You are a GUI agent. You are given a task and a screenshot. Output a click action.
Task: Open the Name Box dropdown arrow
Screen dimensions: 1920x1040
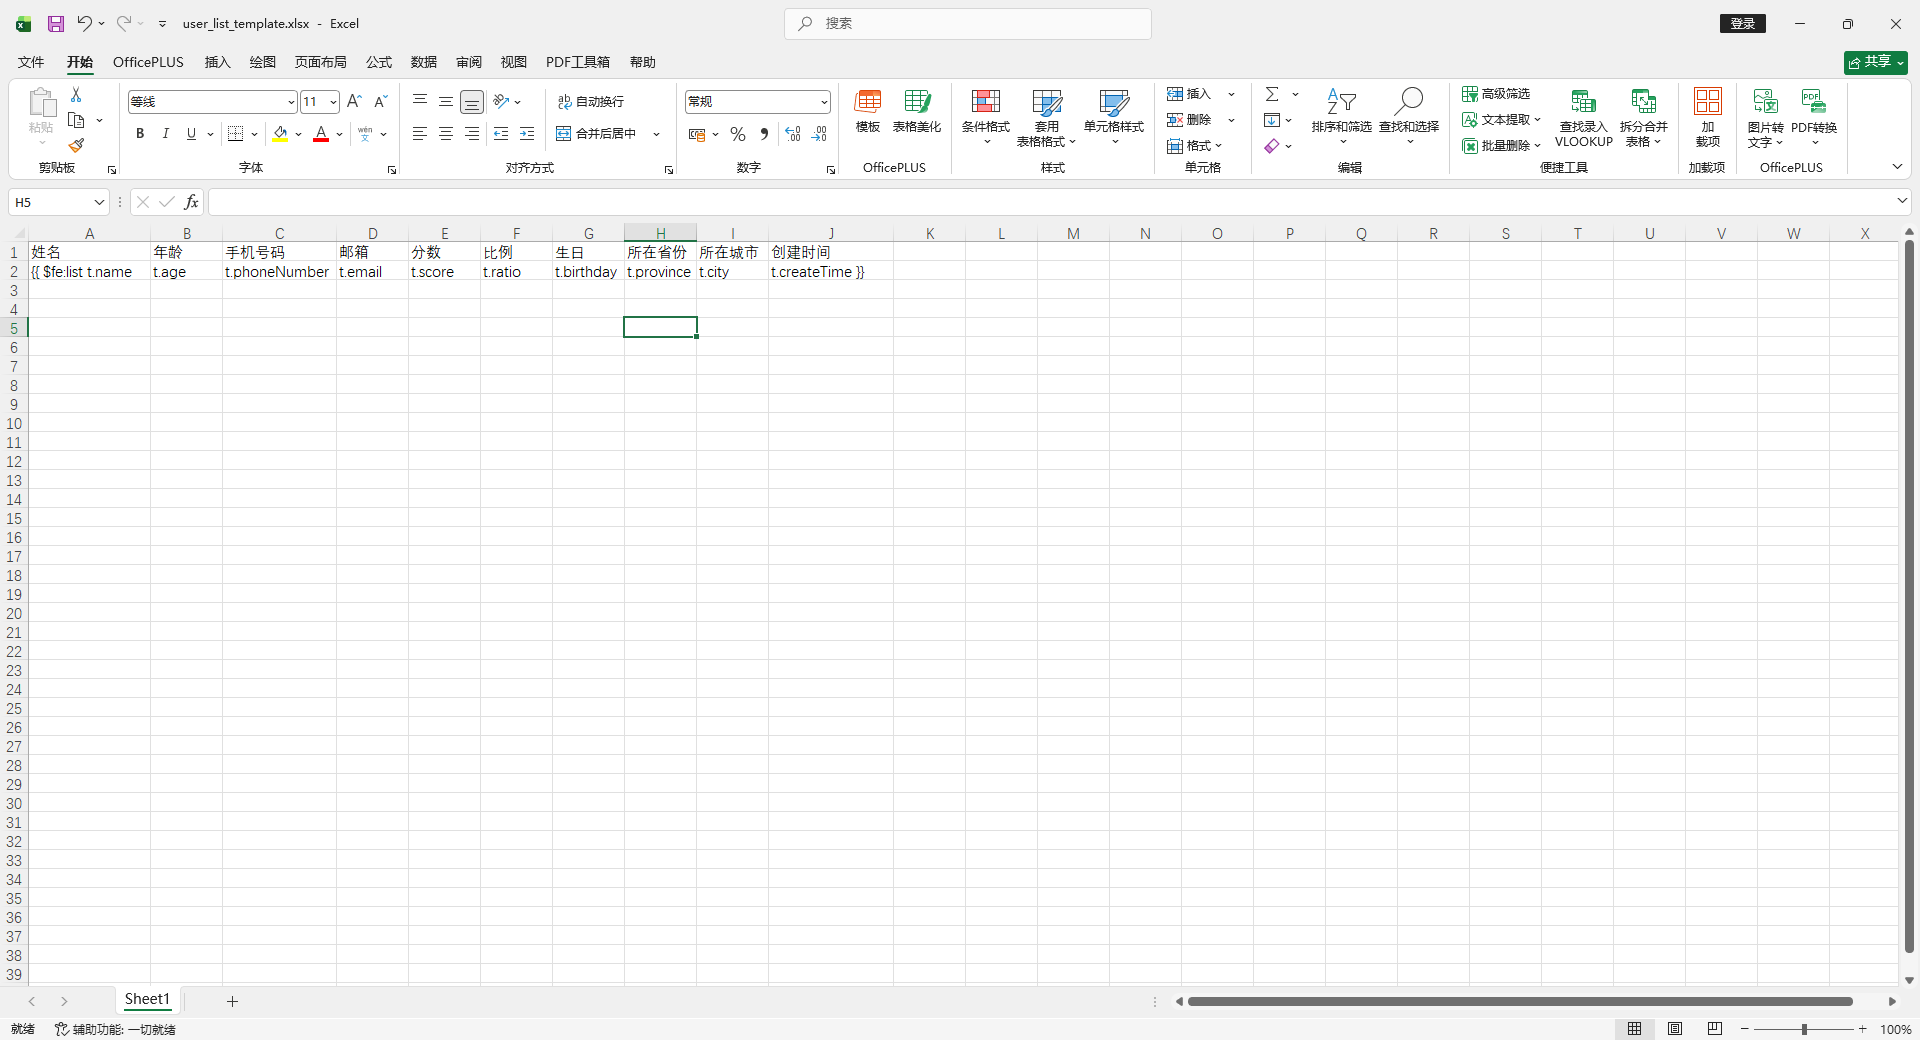[x=99, y=202]
